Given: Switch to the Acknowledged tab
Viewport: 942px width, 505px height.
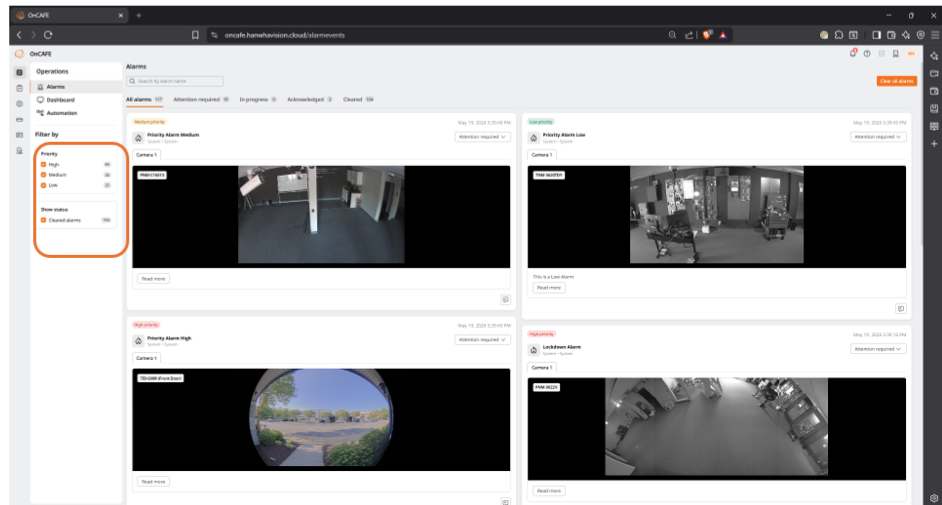Looking at the screenshot, I should pos(309,100).
